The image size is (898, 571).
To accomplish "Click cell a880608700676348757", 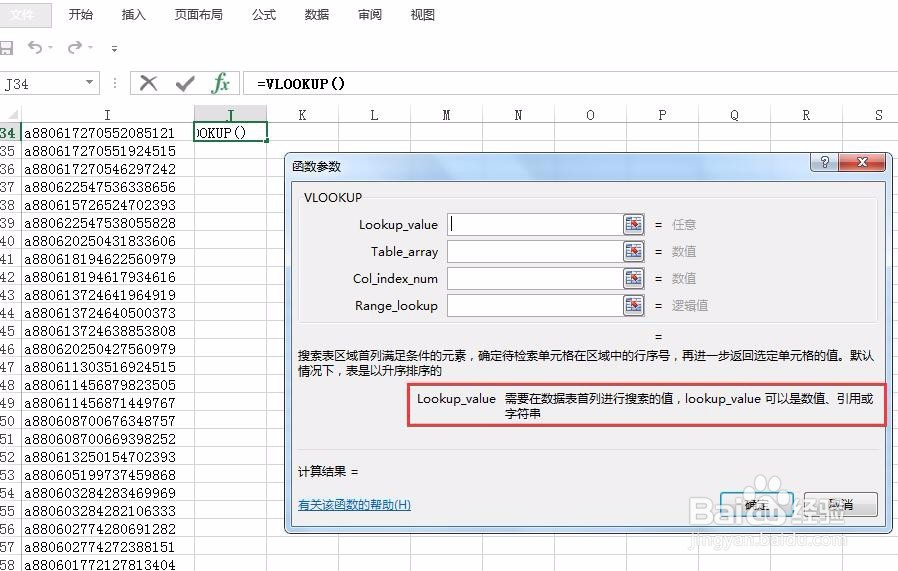I will [107, 421].
